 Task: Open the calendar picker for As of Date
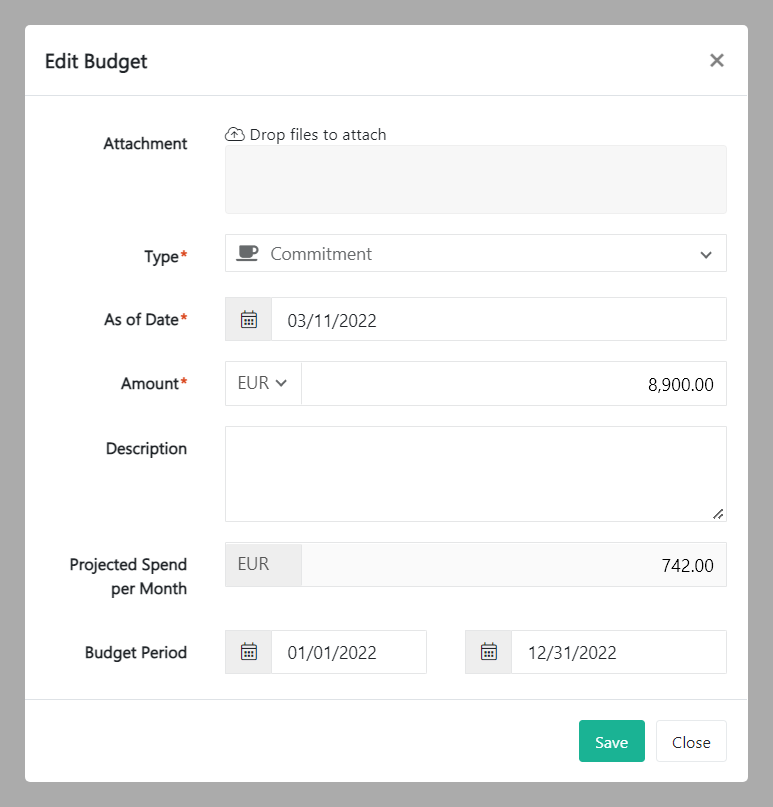coord(247,318)
